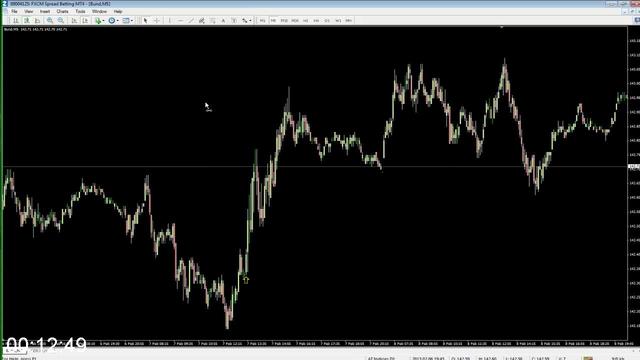The width and height of the screenshot is (640, 360).
Task: Switch to H4 timeframe
Action: point(316,20)
